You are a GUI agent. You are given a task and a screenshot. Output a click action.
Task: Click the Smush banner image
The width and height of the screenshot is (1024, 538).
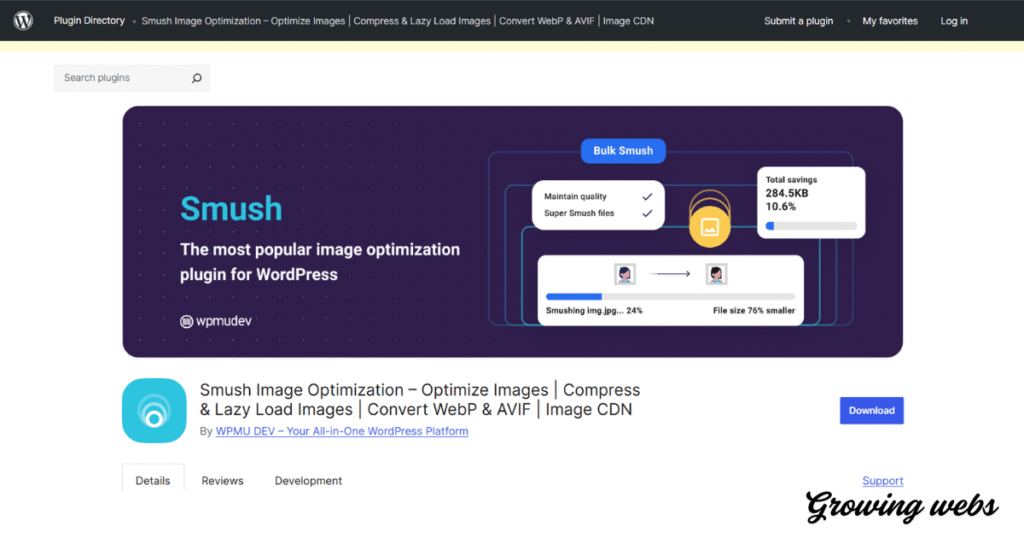pyautogui.click(x=513, y=232)
